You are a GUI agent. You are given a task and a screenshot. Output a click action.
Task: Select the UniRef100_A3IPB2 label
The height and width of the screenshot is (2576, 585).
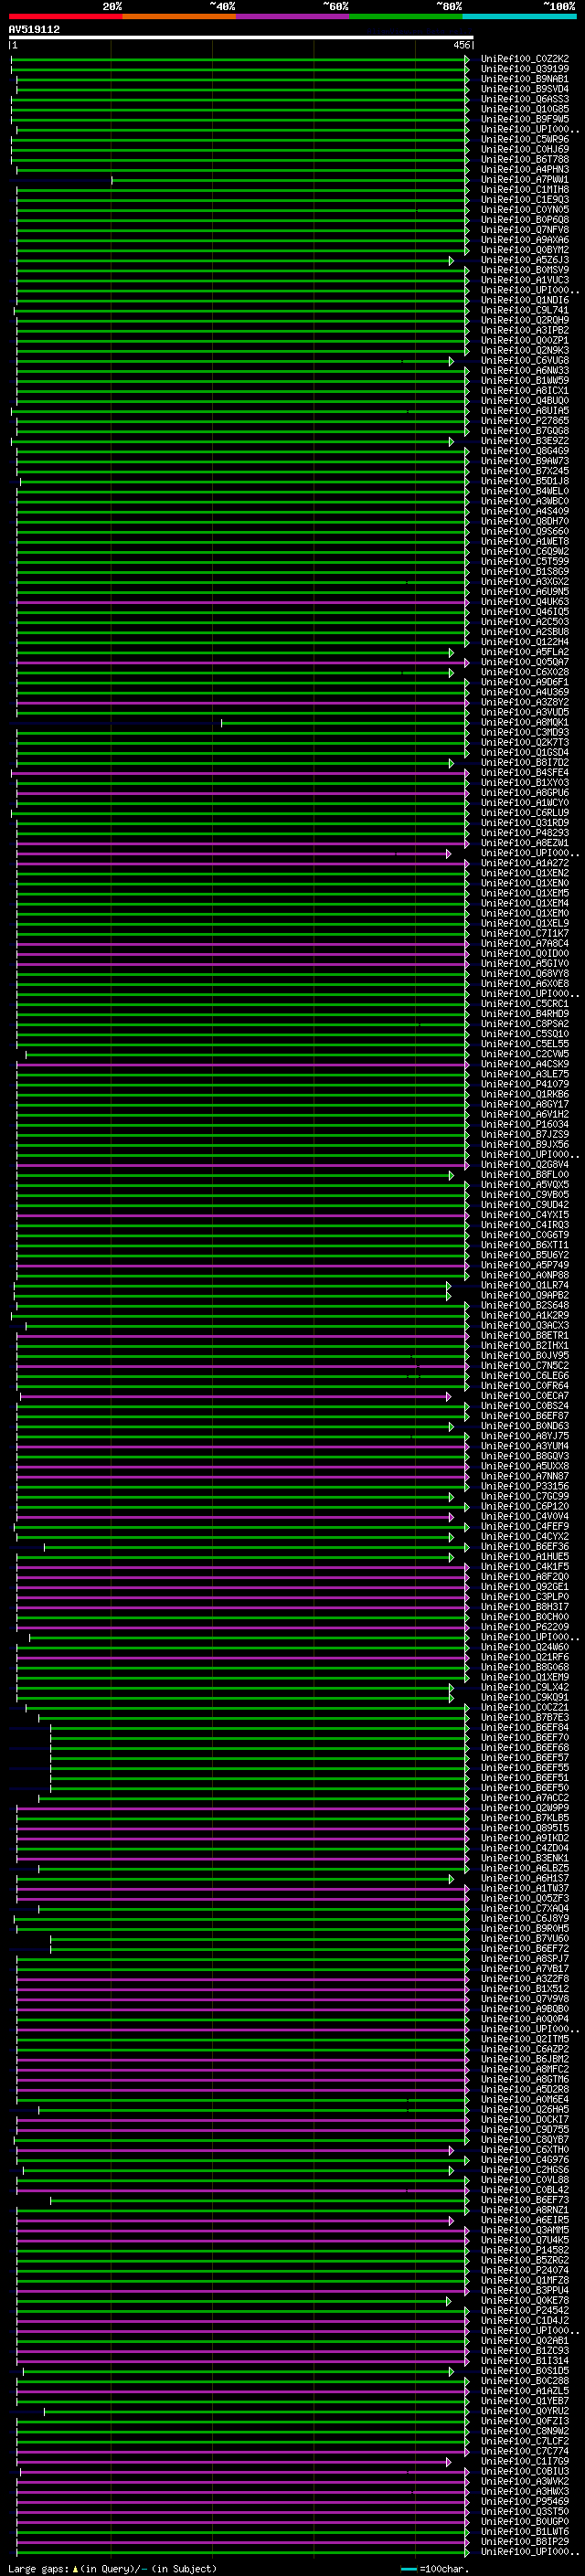tap(525, 330)
